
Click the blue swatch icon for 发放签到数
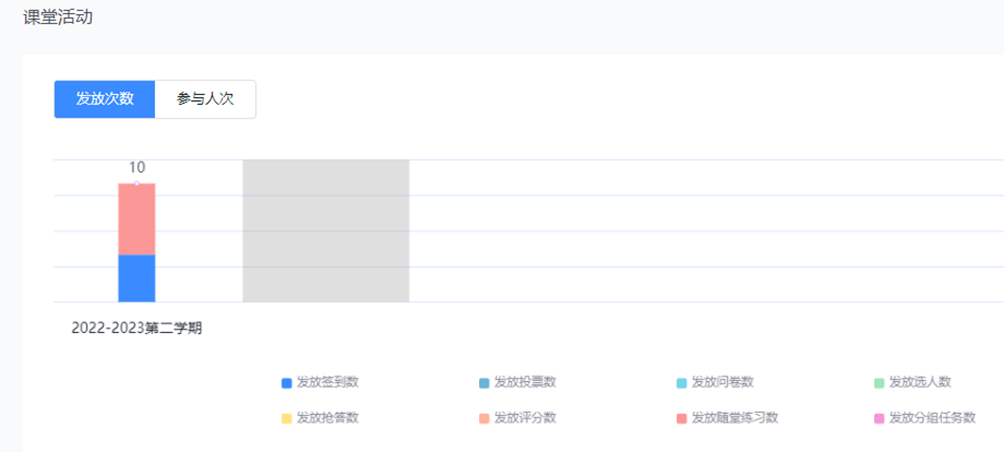[287, 383]
